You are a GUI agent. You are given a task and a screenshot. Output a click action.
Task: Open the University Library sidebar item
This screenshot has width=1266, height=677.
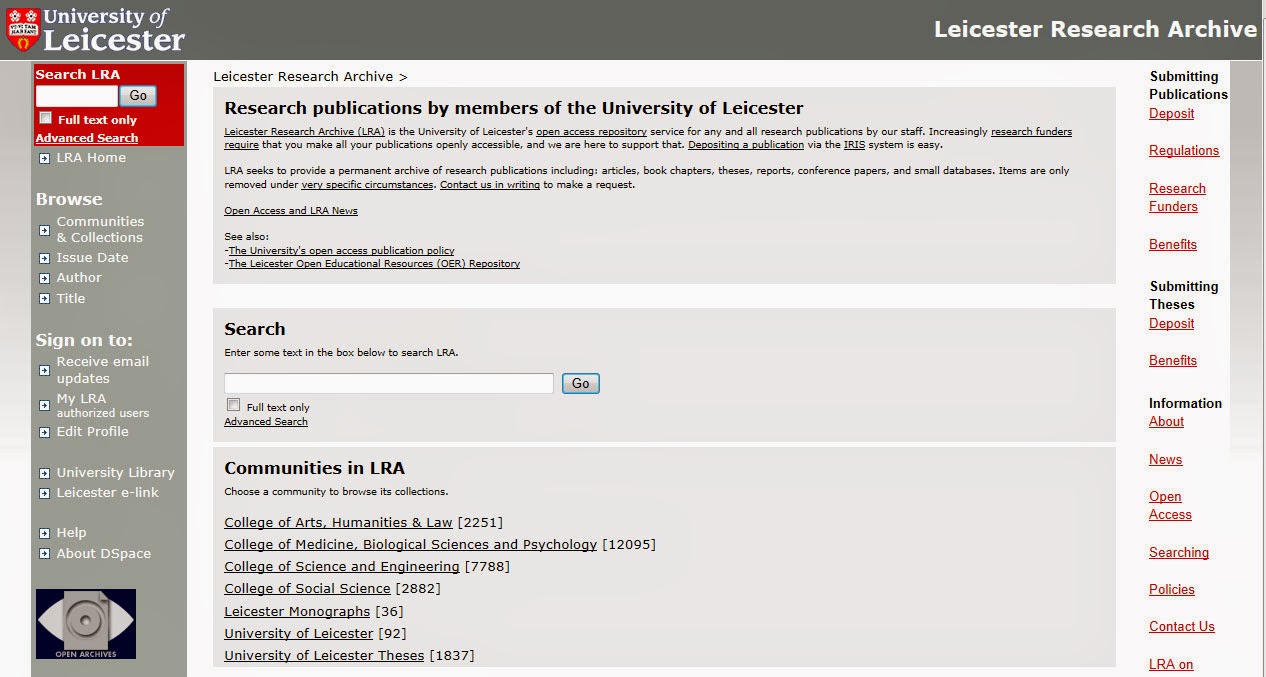point(113,472)
